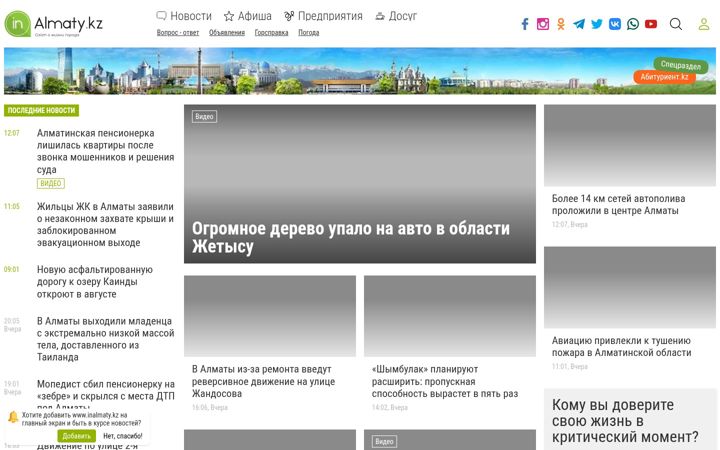The width and height of the screenshot is (720, 450).
Task: Open poll Кому вы доверите свою жизнь
Action: (625, 421)
